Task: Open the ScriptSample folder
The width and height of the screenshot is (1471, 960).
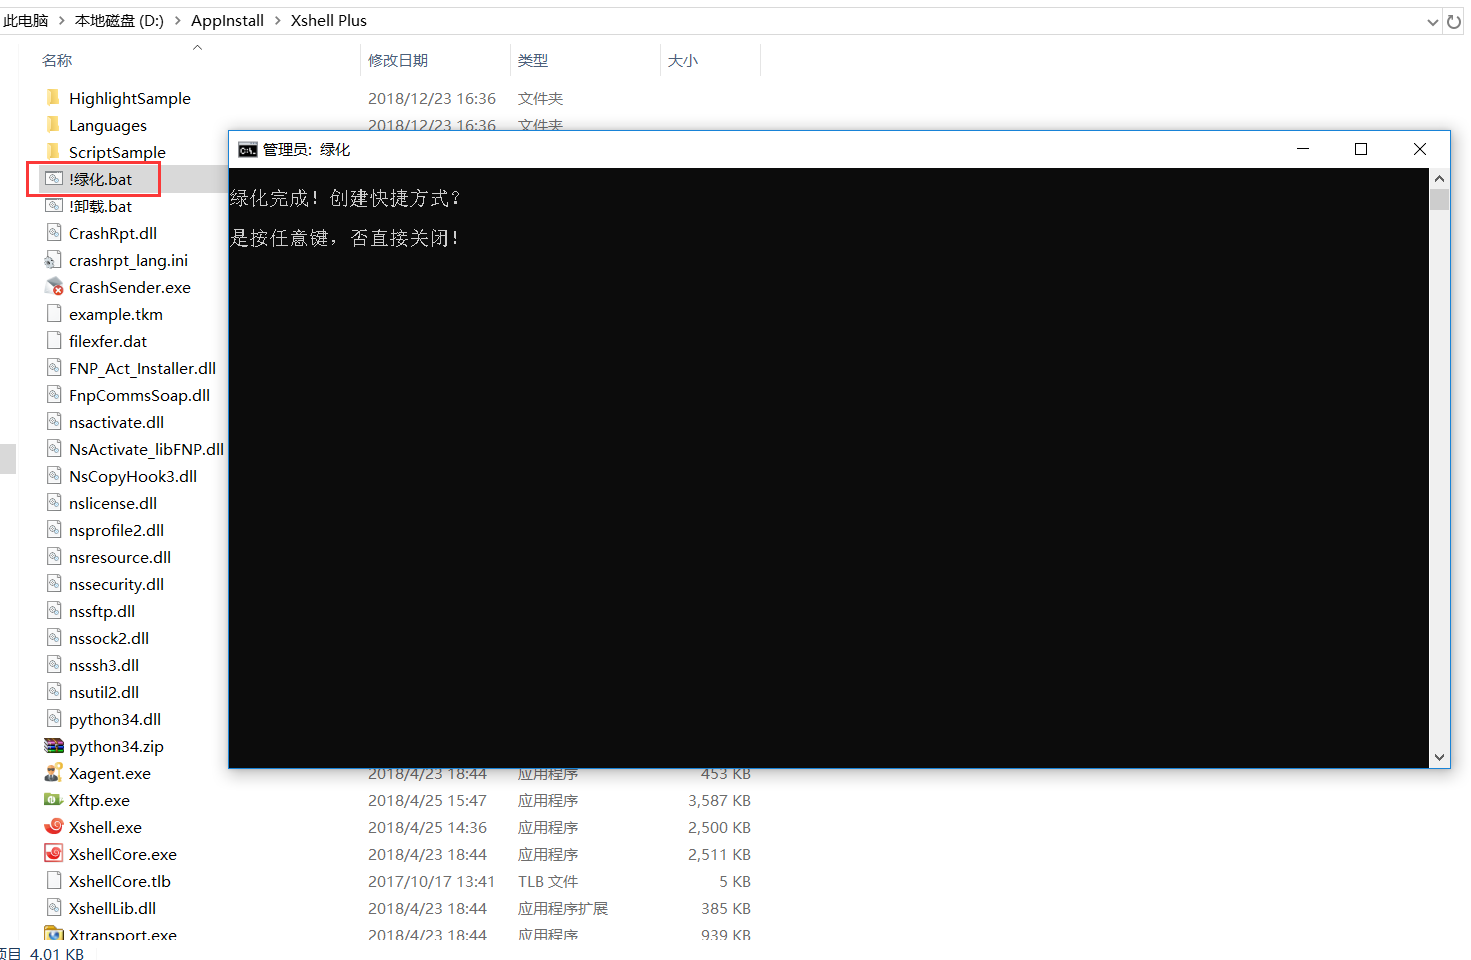Action: click(116, 152)
